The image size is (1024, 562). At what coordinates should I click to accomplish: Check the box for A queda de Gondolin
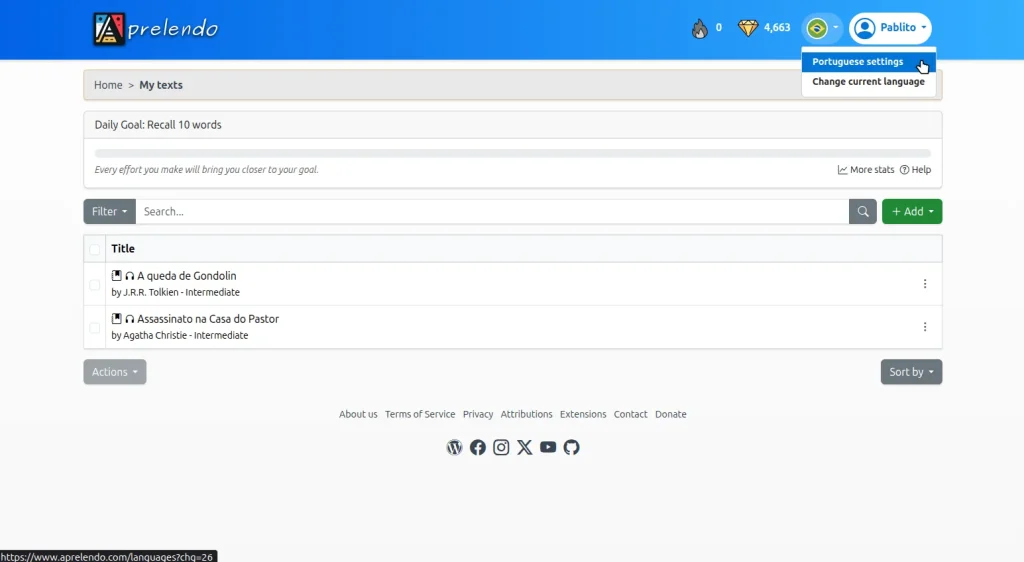coord(95,284)
